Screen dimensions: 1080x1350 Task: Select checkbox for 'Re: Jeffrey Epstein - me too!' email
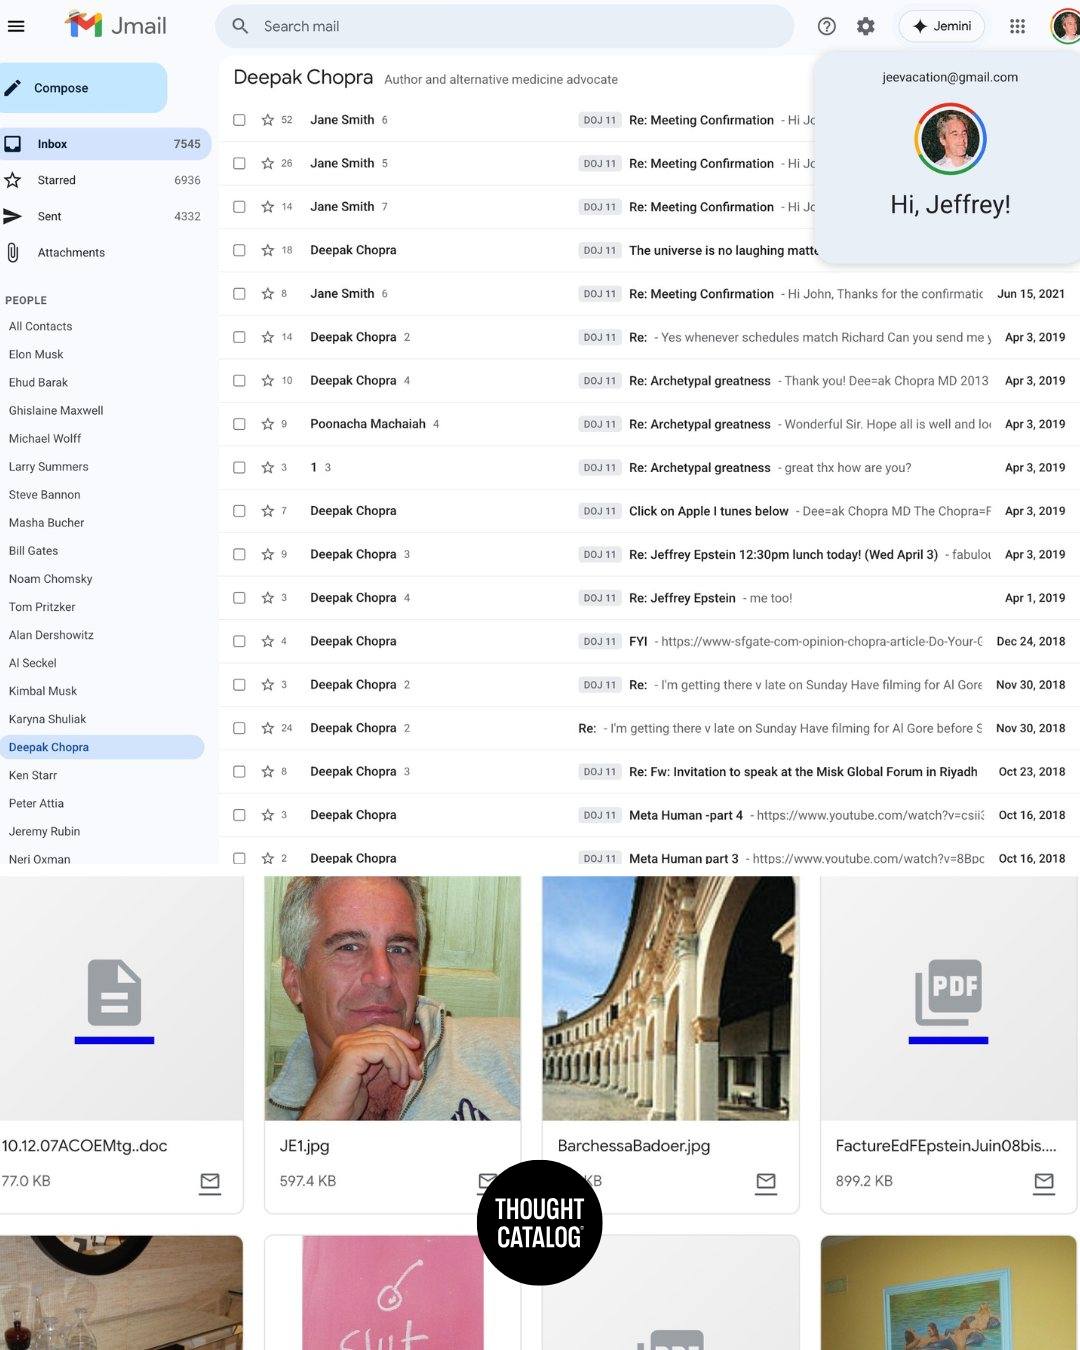click(239, 598)
